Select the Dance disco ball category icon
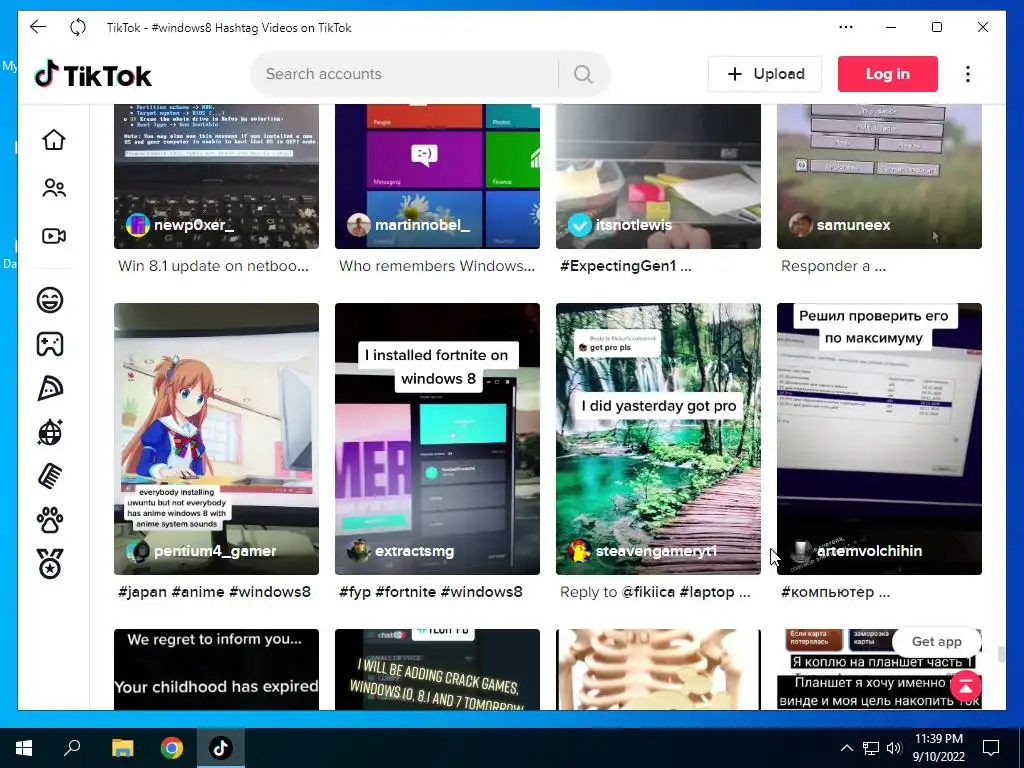This screenshot has height=768, width=1024. 50,432
